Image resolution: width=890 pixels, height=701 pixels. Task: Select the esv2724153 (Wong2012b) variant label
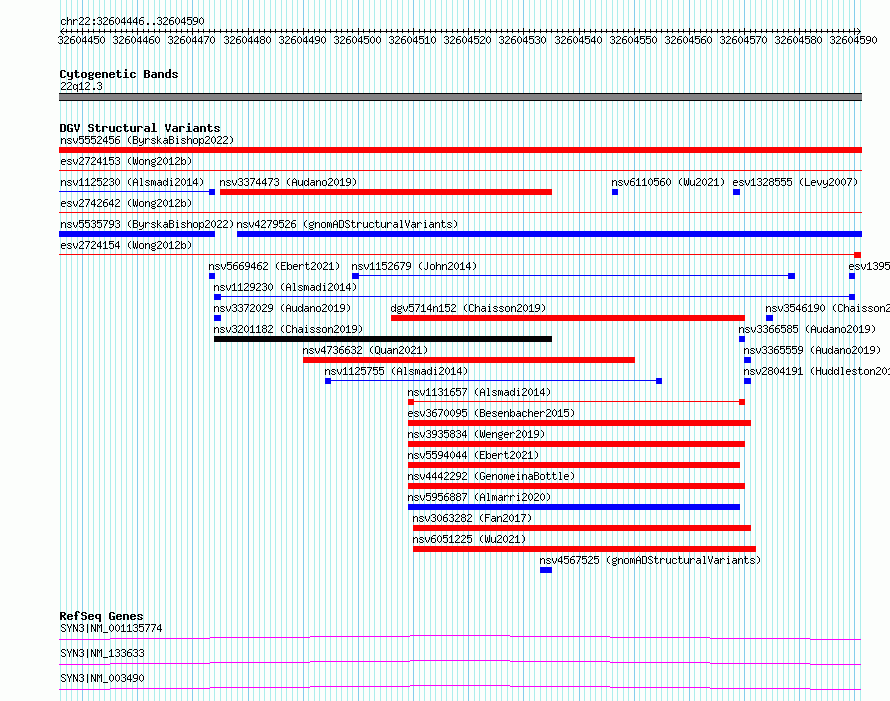coord(126,161)
